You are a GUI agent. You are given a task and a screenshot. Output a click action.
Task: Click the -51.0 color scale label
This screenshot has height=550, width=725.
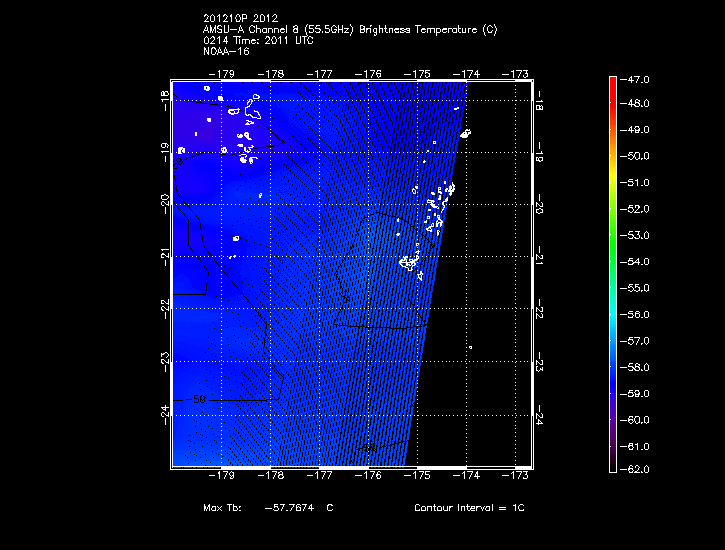point(639,182)
